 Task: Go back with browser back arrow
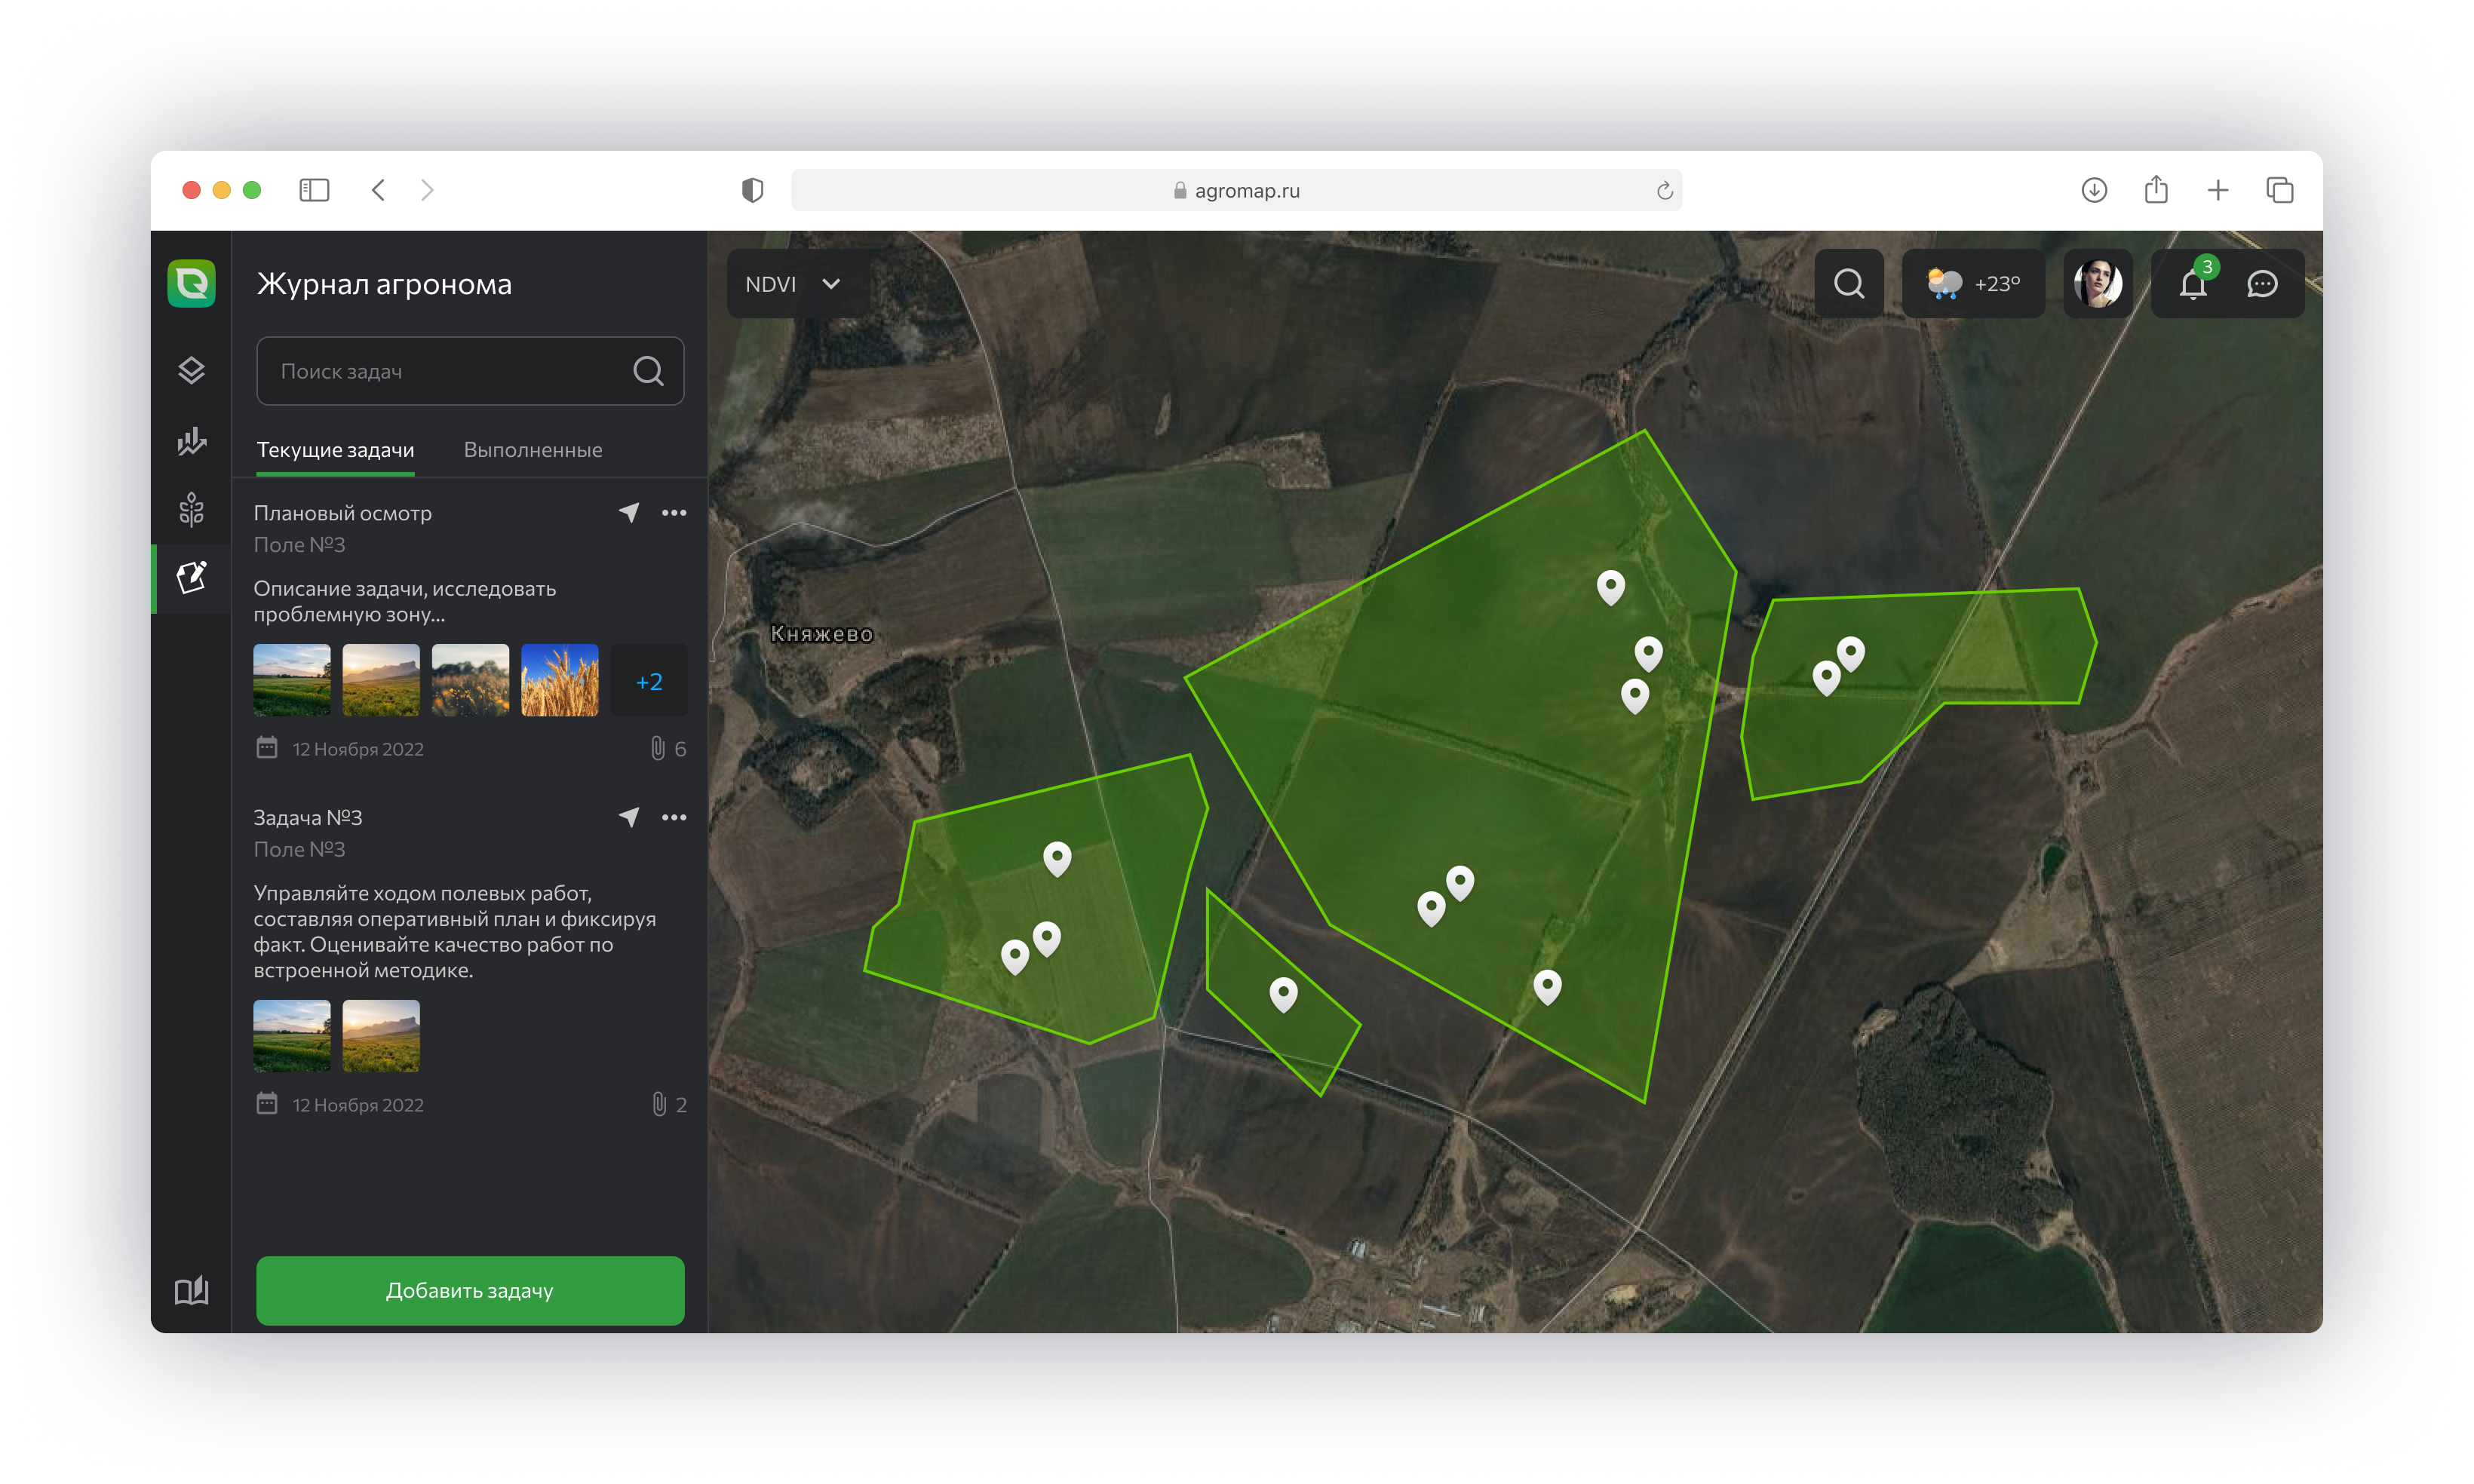378,190
